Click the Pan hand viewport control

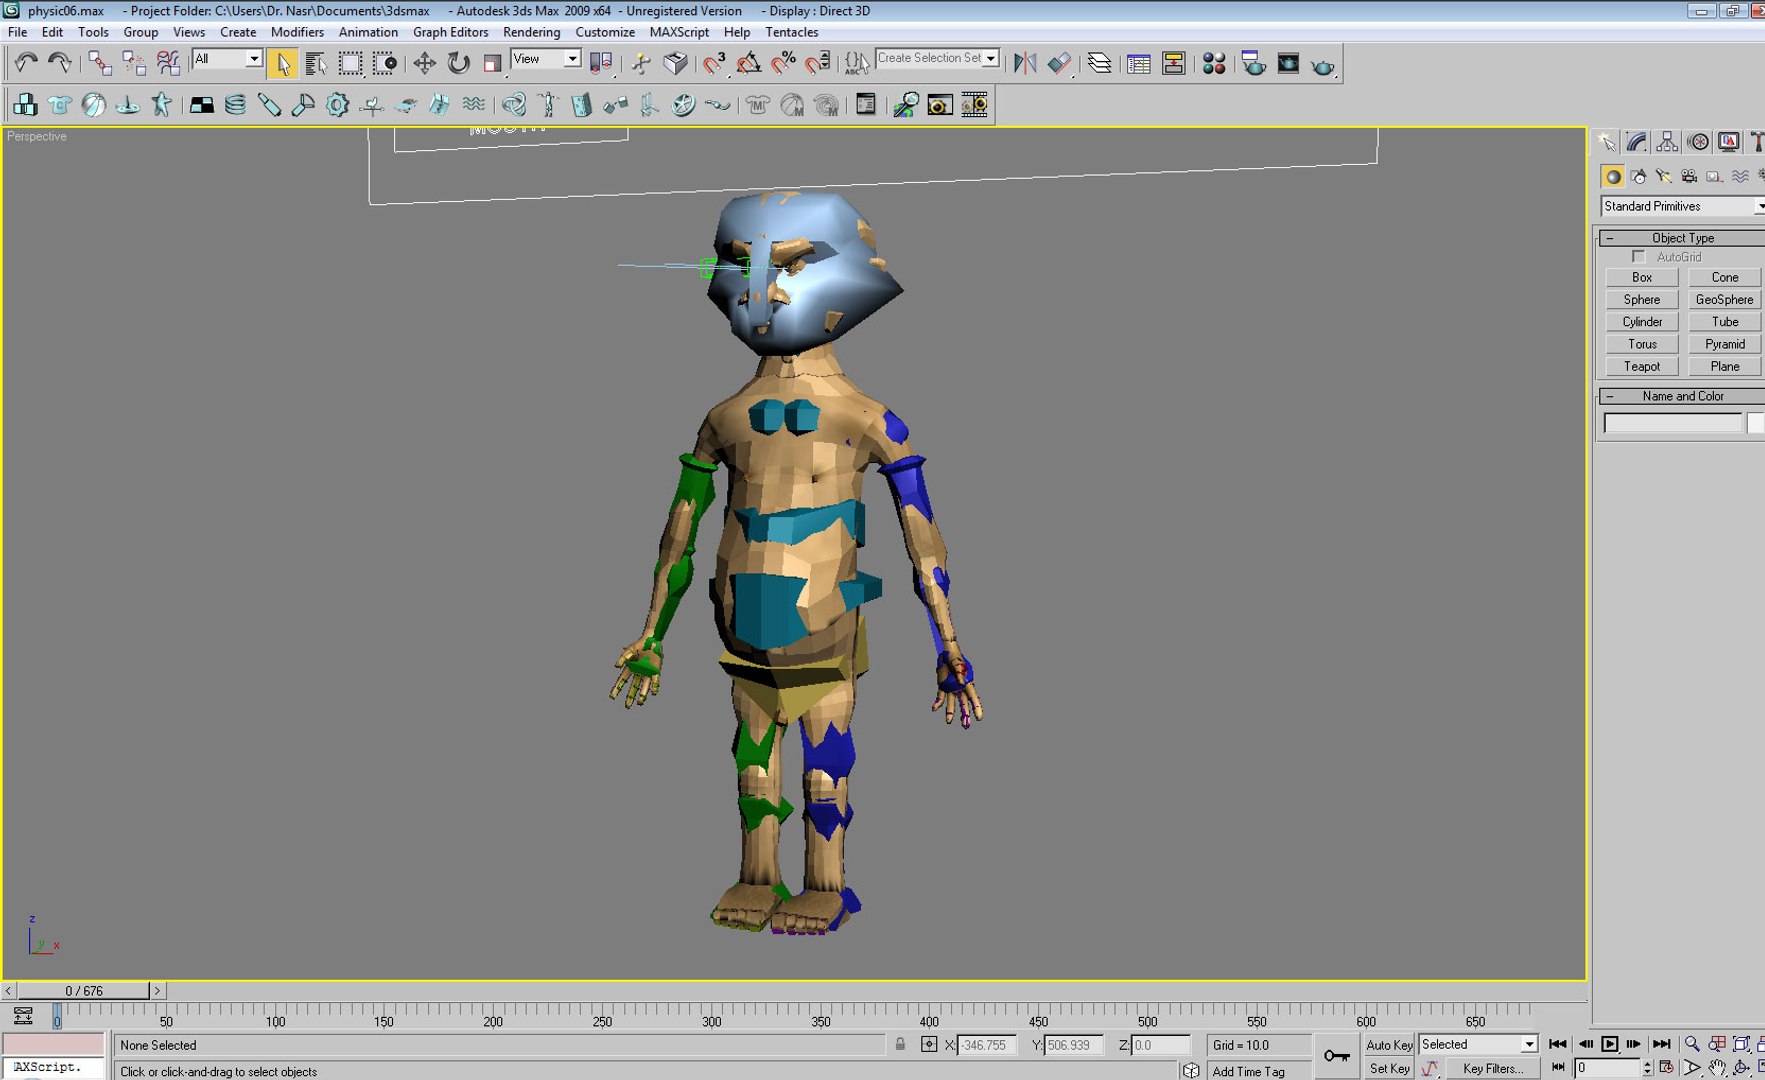click(x=1717, y=1068)
